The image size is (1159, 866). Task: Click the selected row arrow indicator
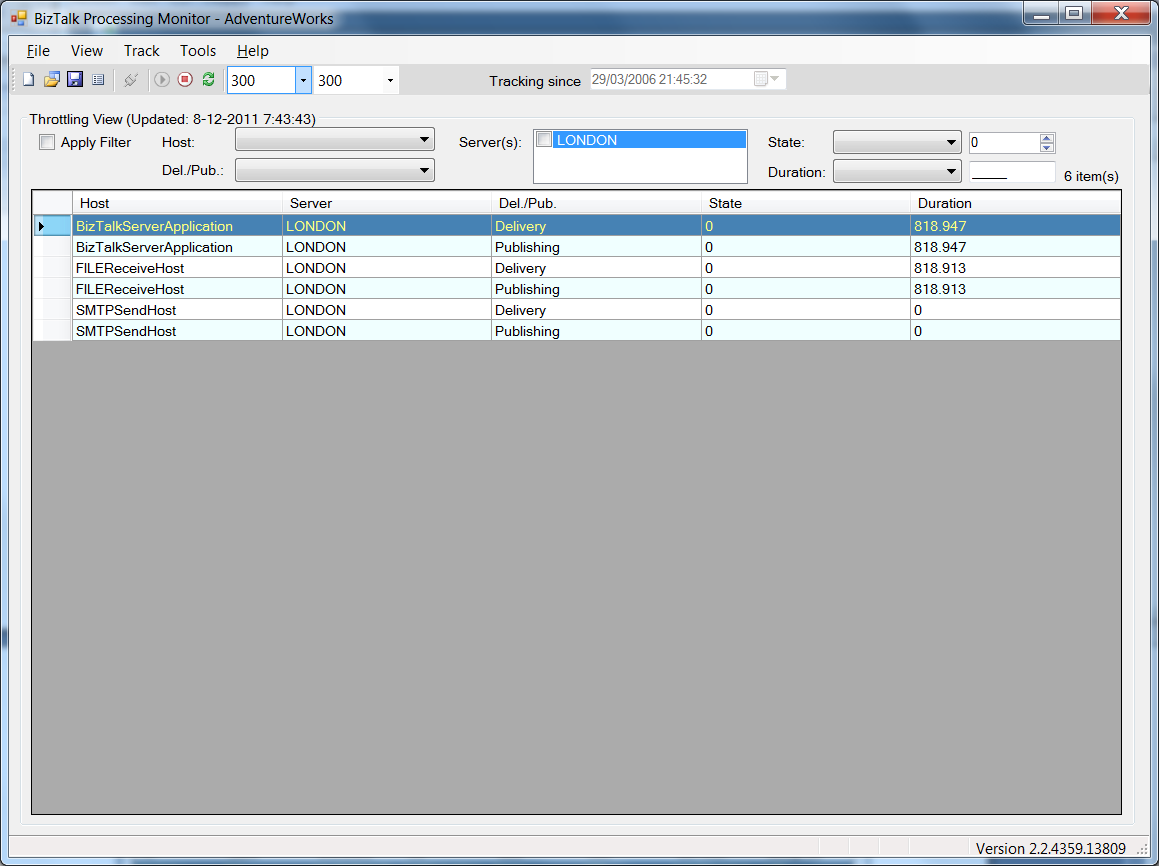coord(41,226)
